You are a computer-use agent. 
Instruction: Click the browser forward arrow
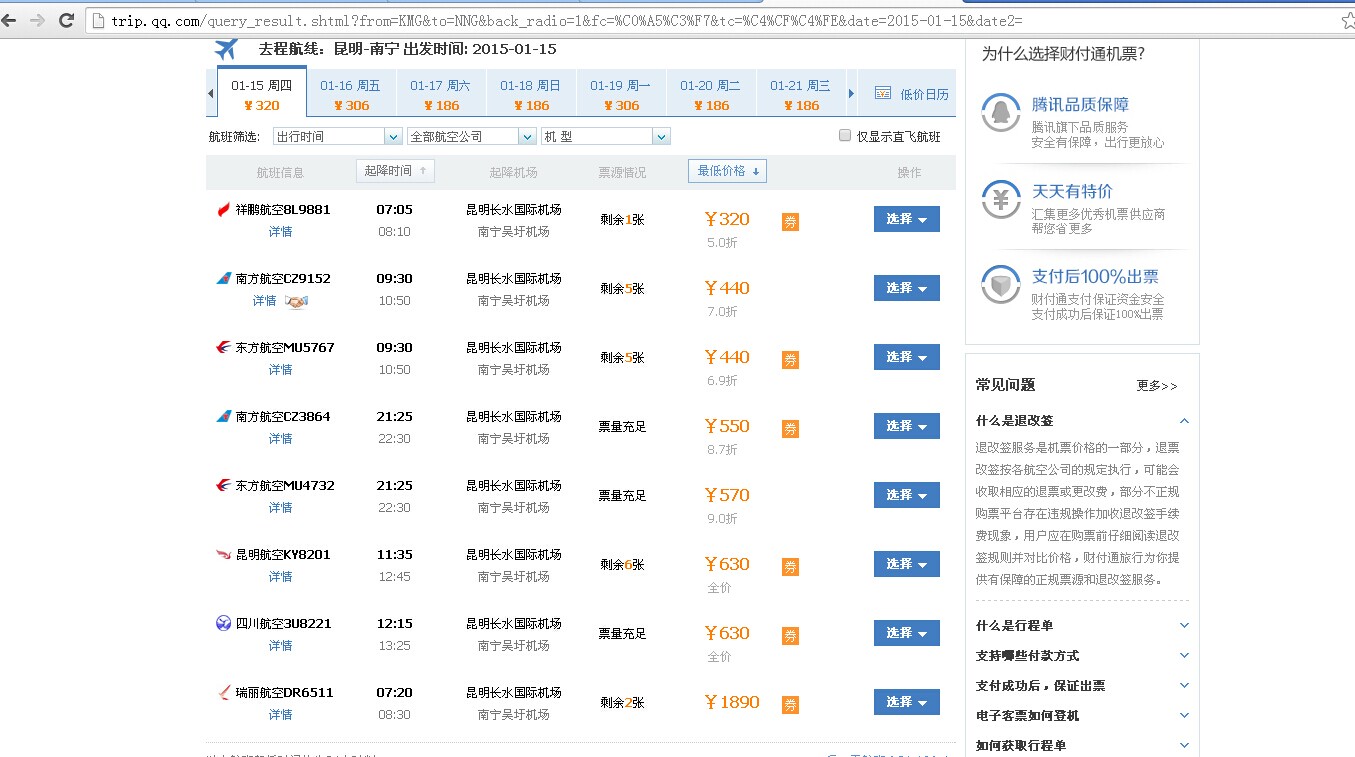(x=37, y=20)
